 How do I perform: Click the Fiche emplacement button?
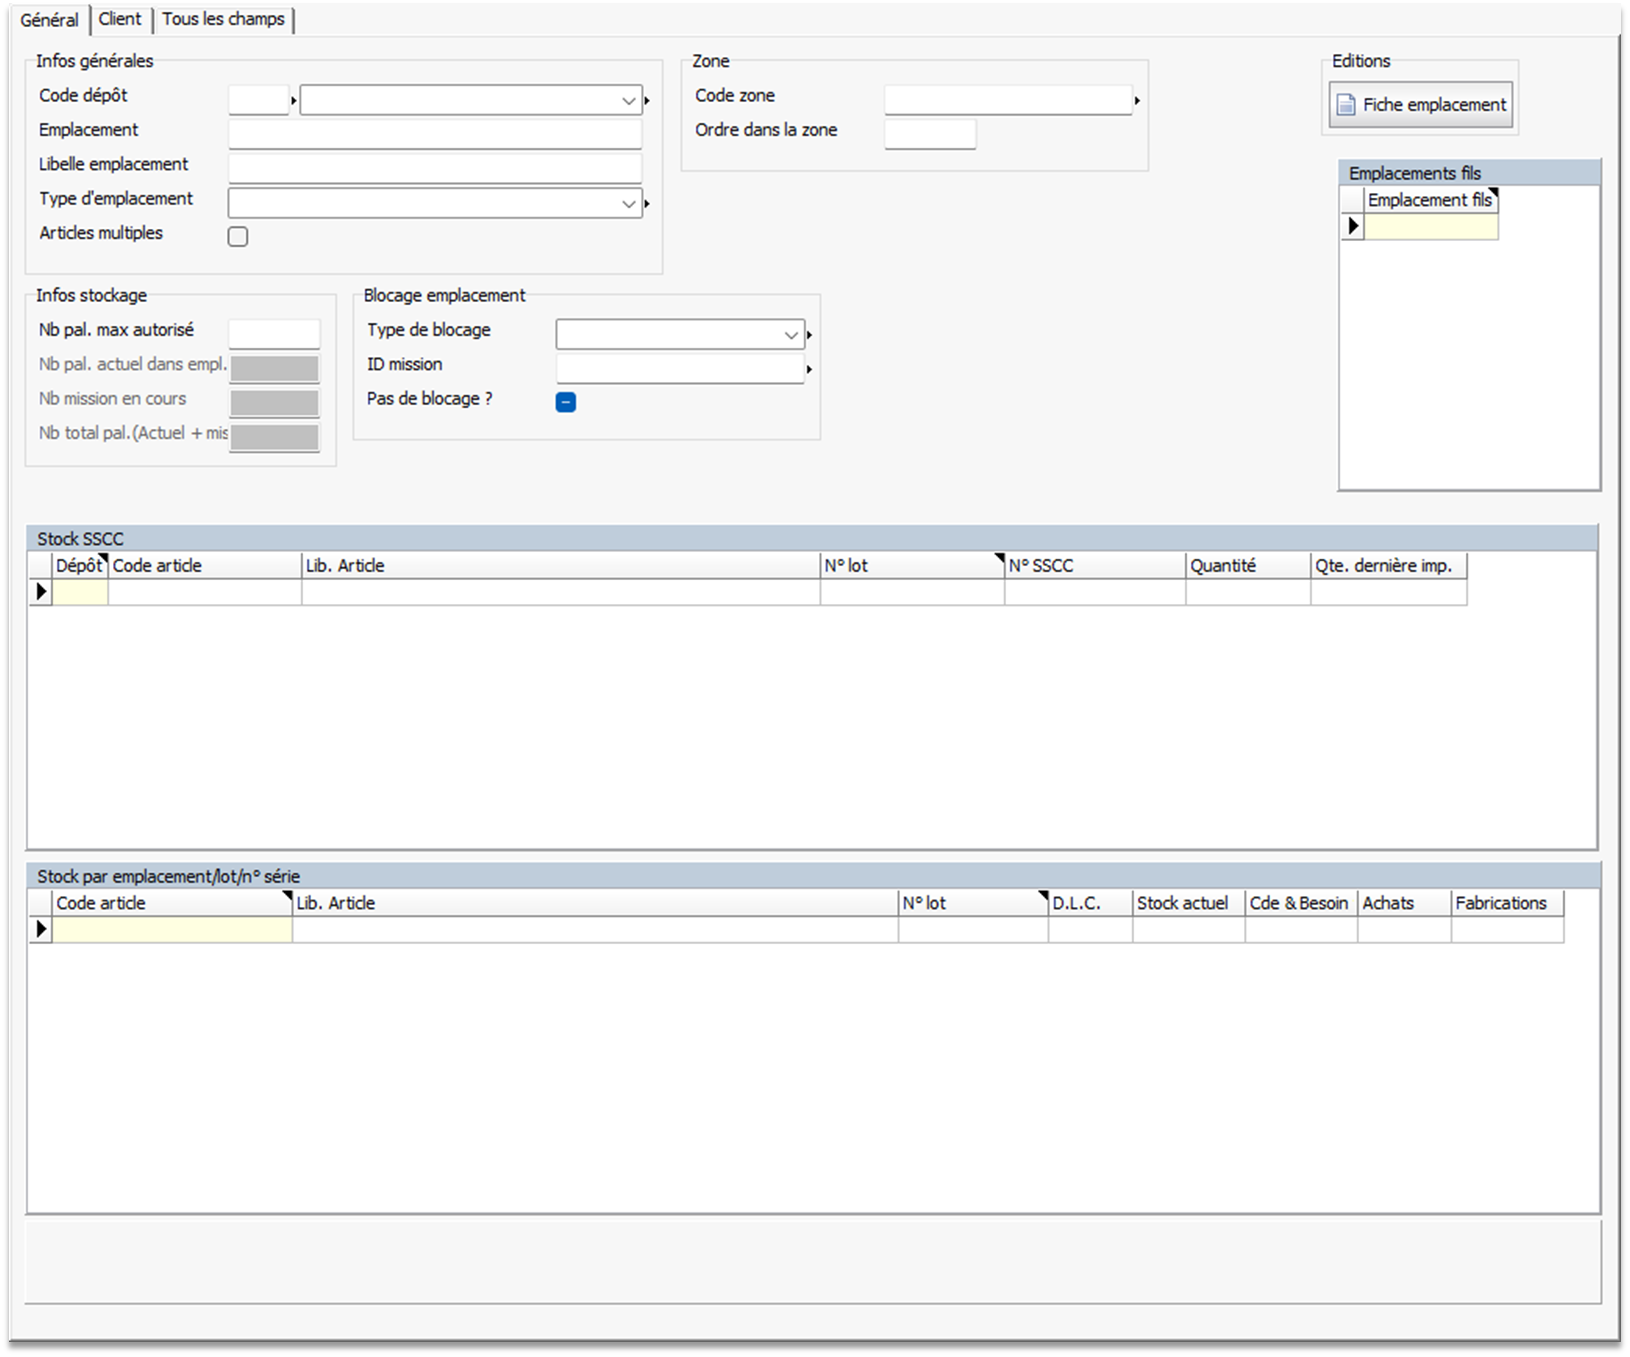(x=1421, y=105)
